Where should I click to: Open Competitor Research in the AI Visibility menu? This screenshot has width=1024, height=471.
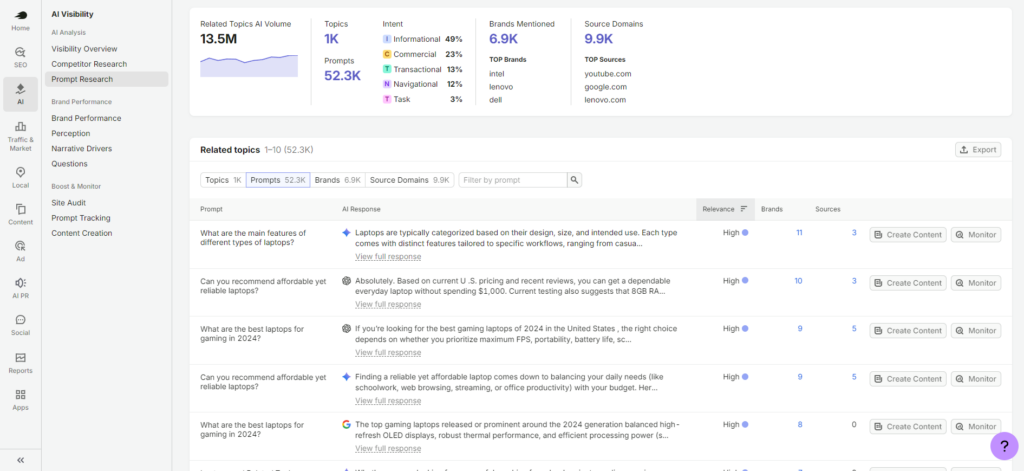89,64
